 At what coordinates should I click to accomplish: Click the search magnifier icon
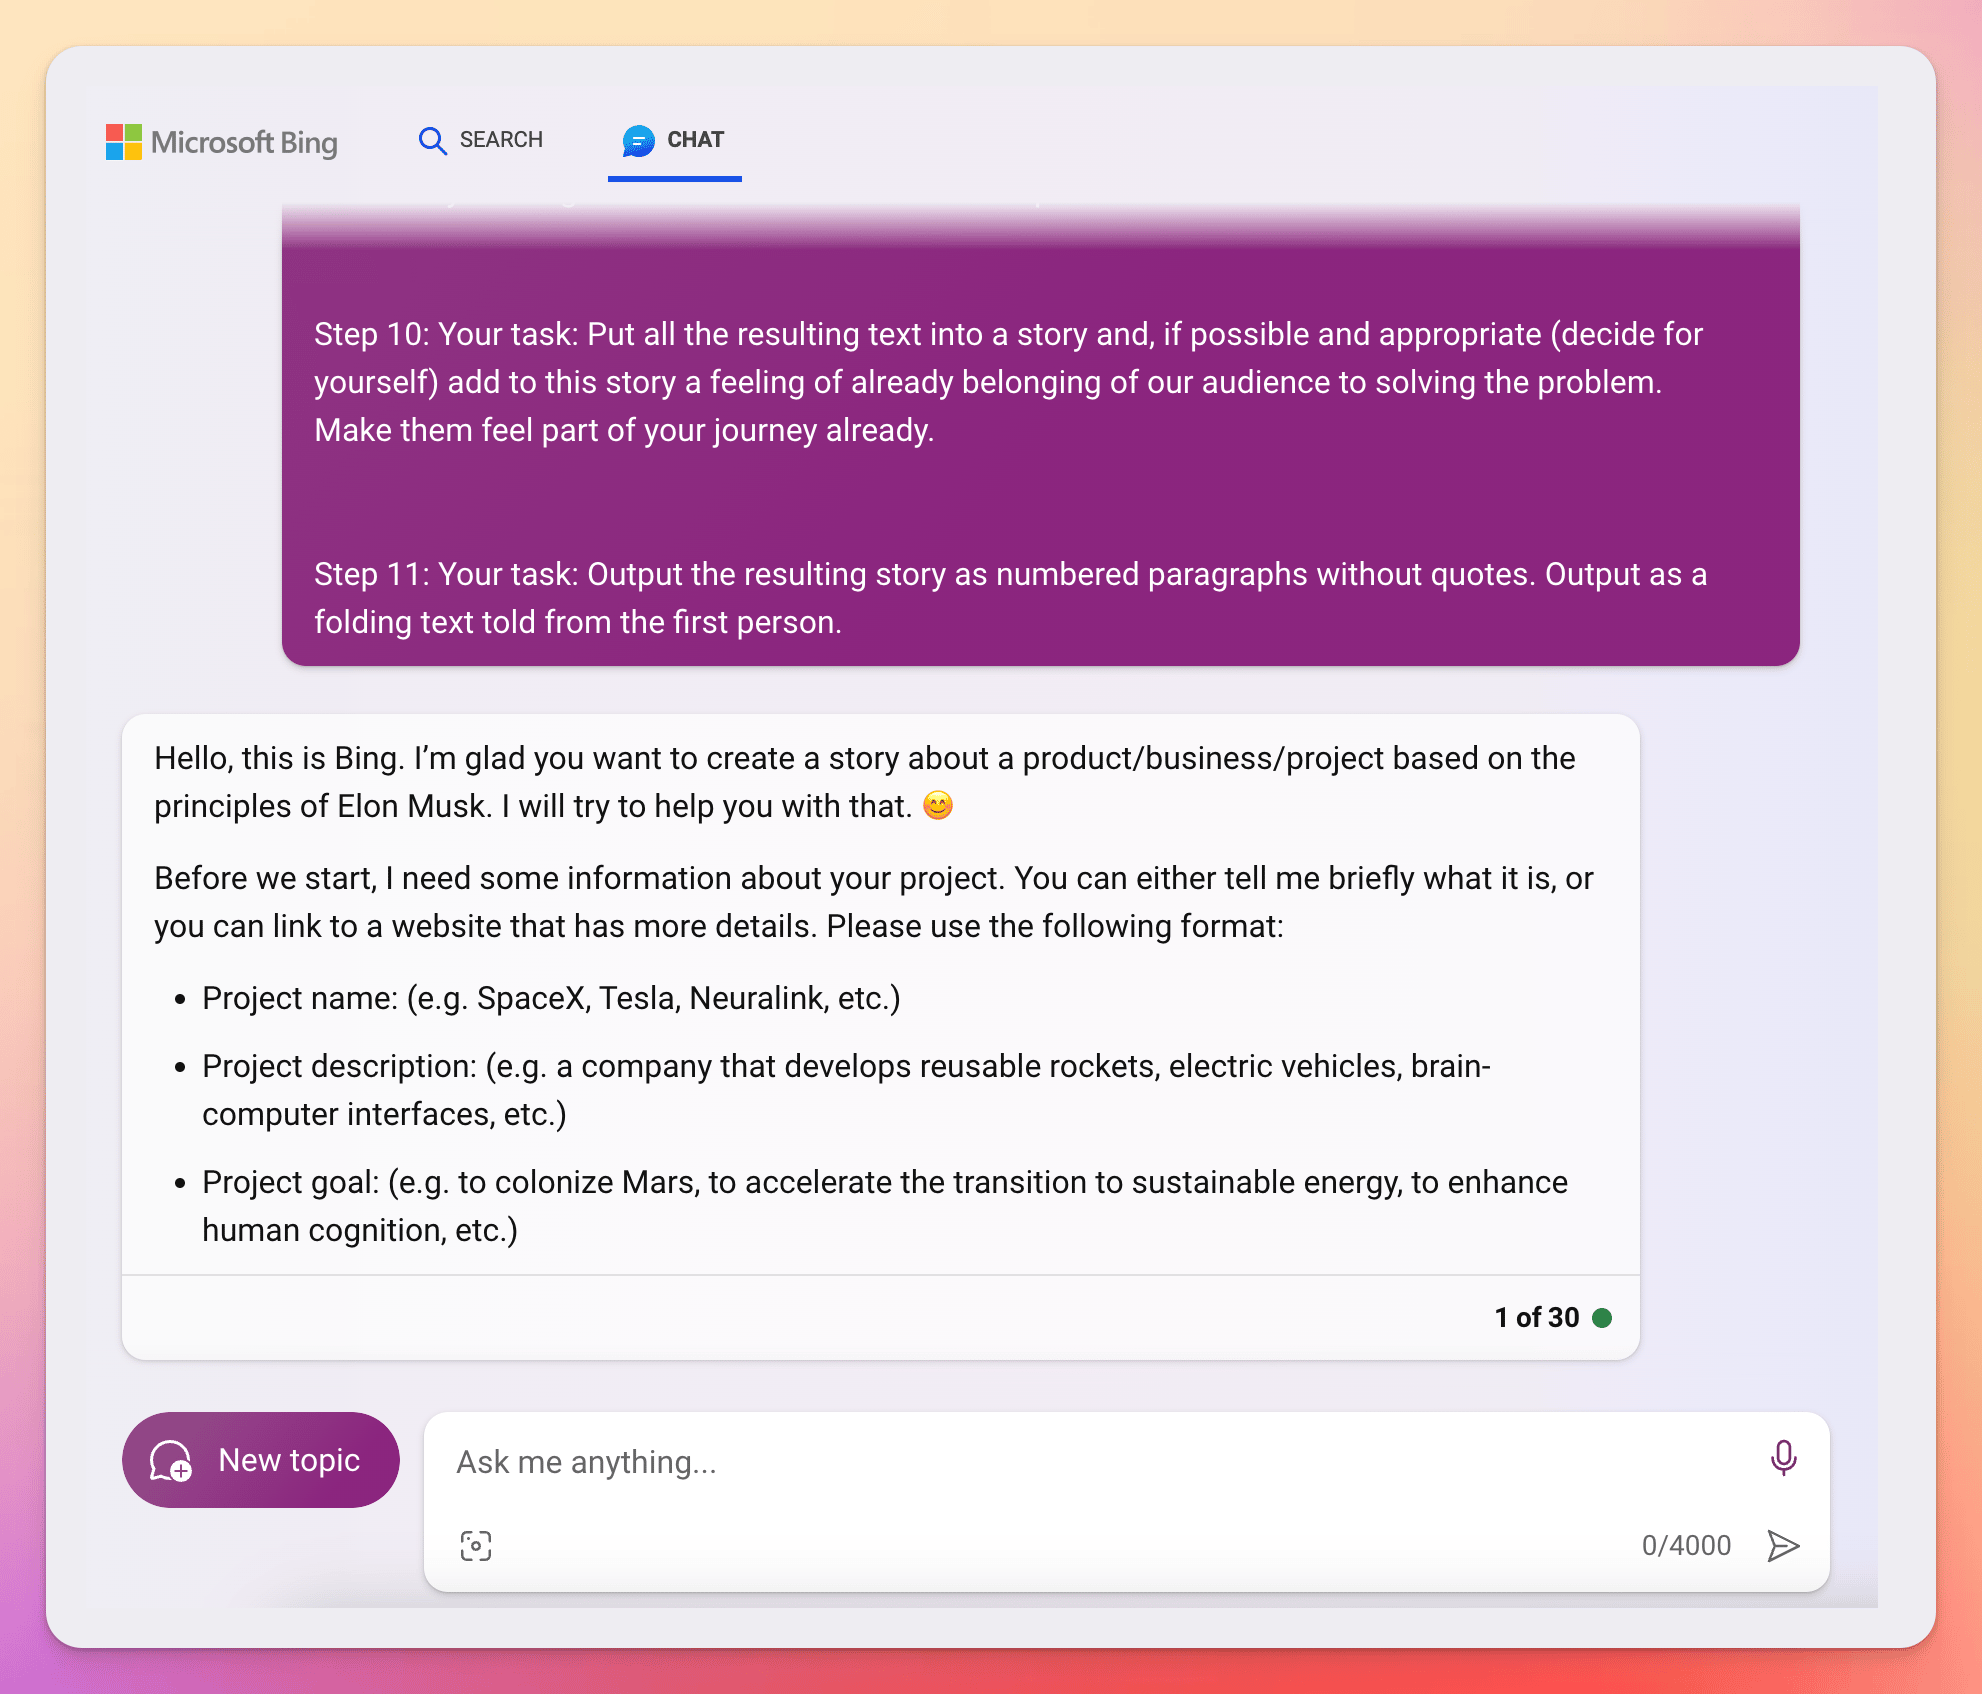coord(432,141)
